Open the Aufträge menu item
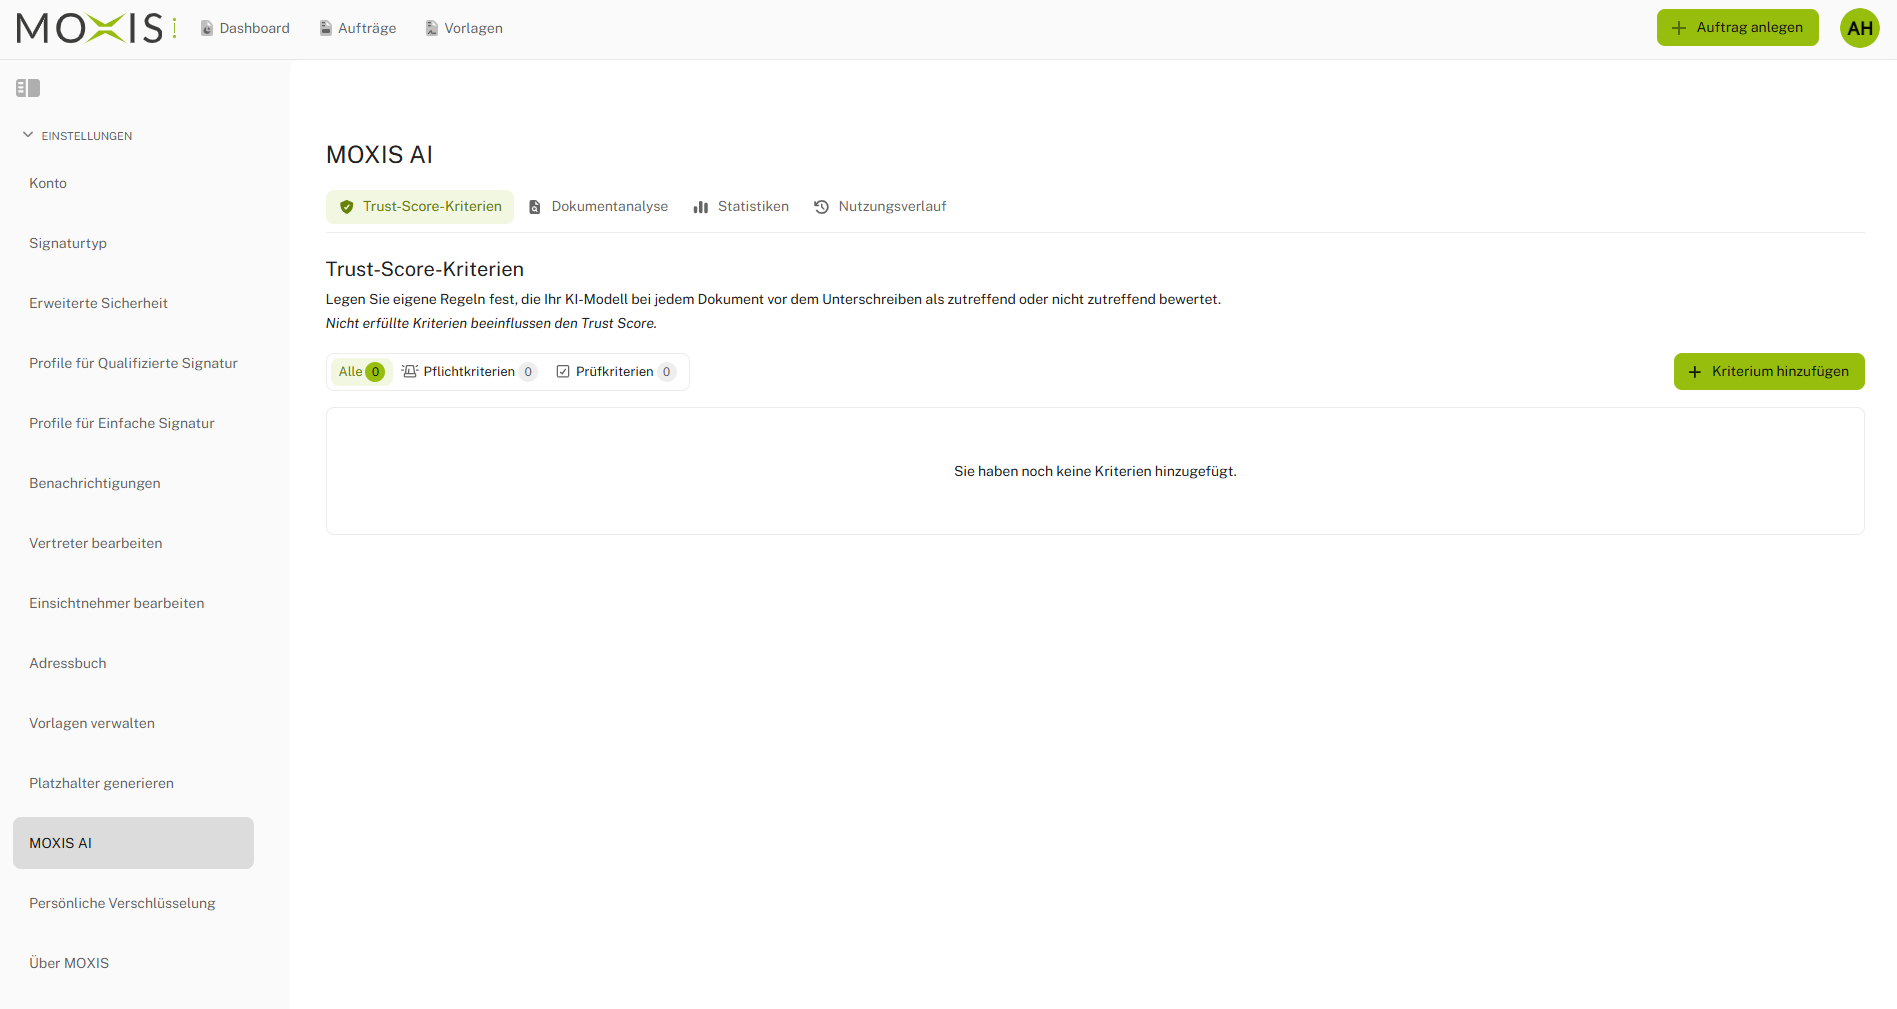 tap(358, 28)
